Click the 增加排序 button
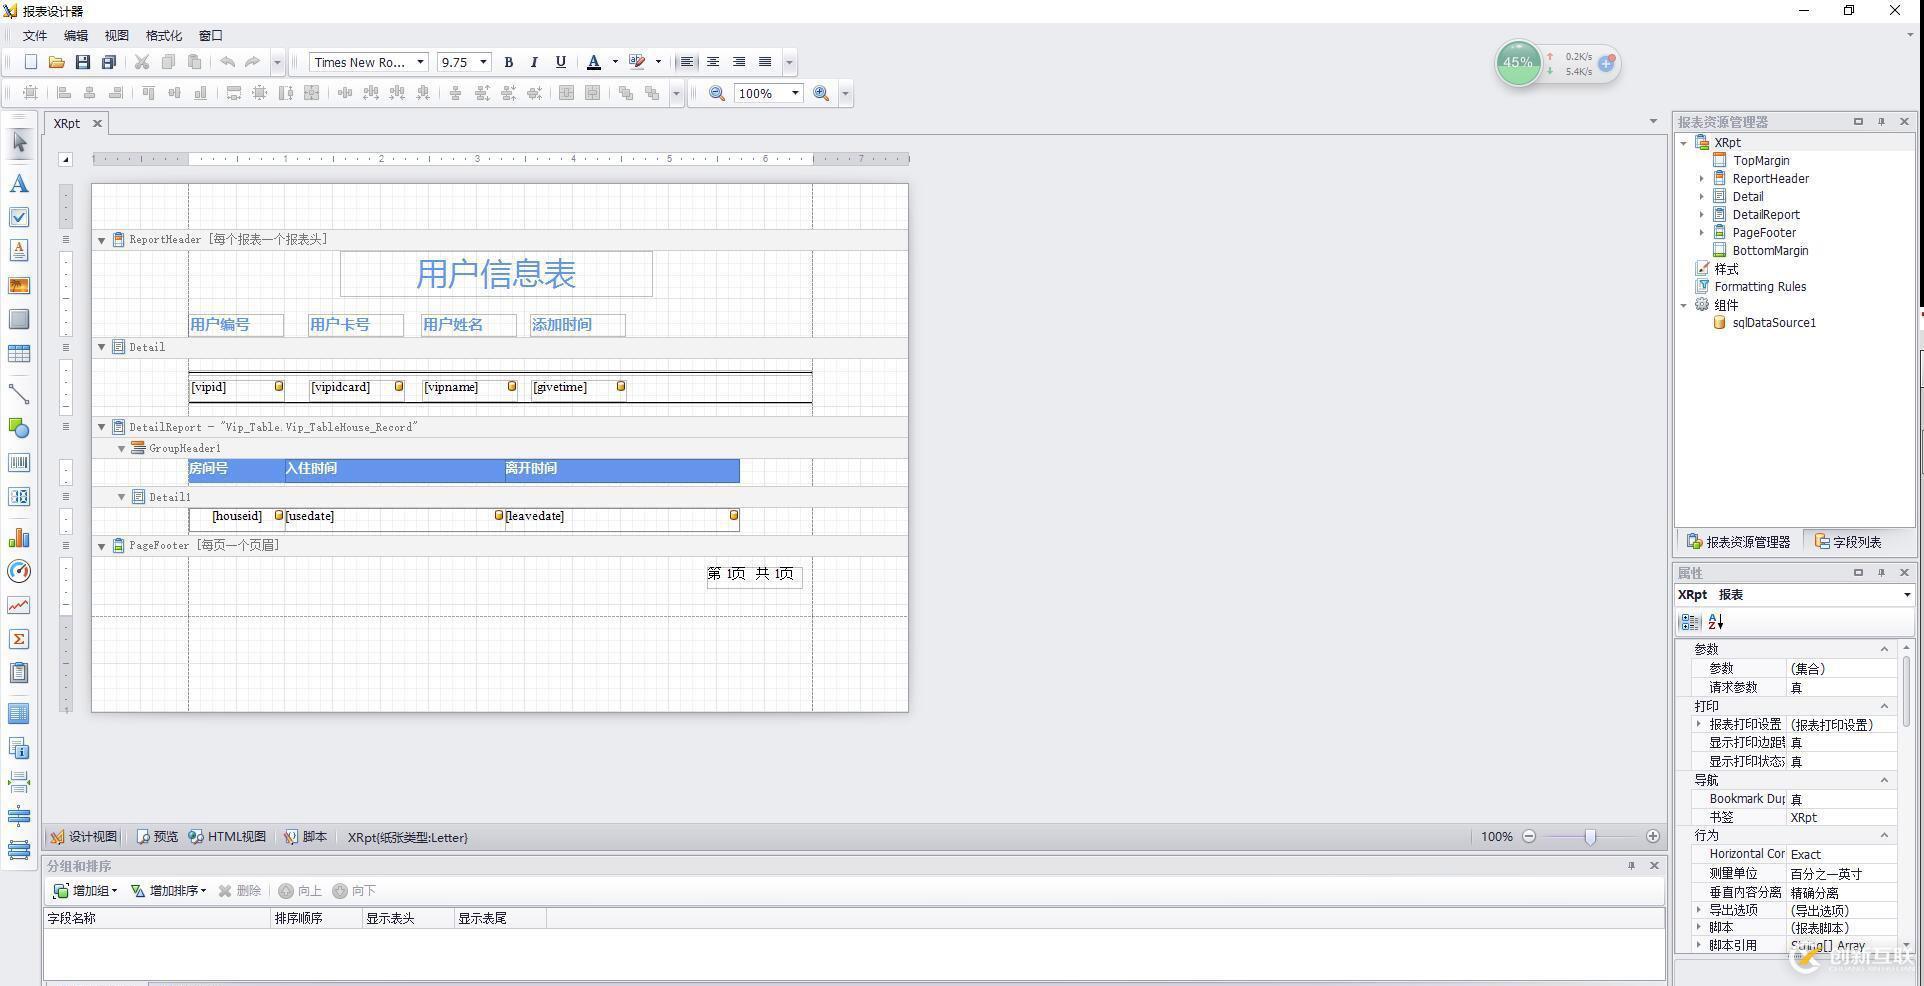Screen dimensions: 1924x986 168,891
